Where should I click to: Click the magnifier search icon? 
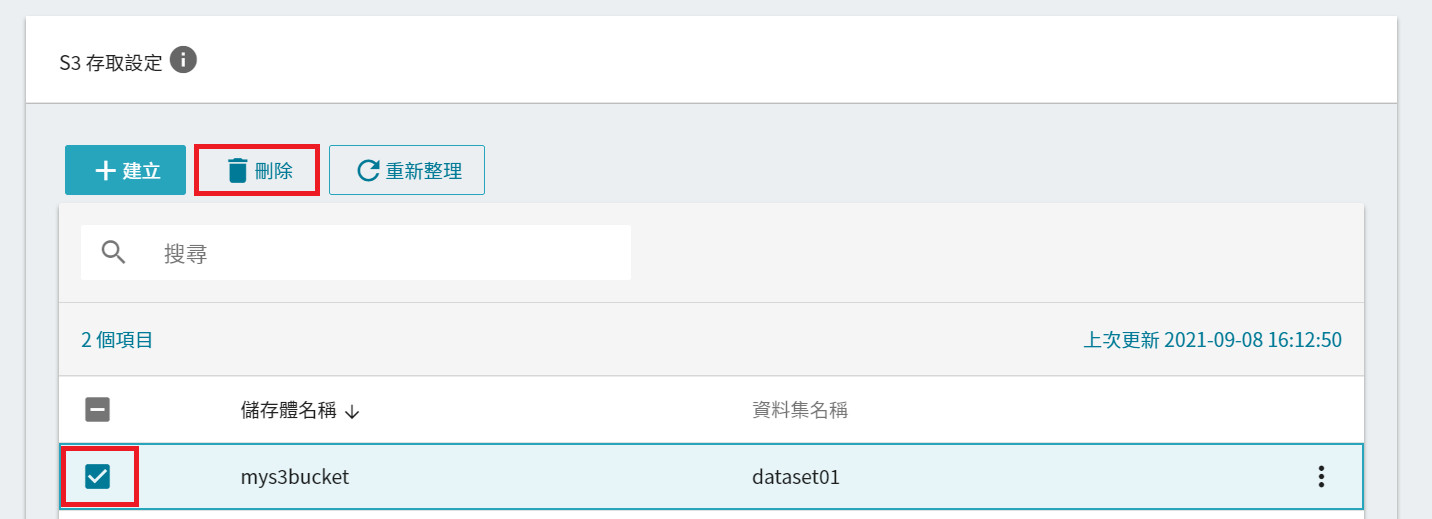(x=114, y=252)
